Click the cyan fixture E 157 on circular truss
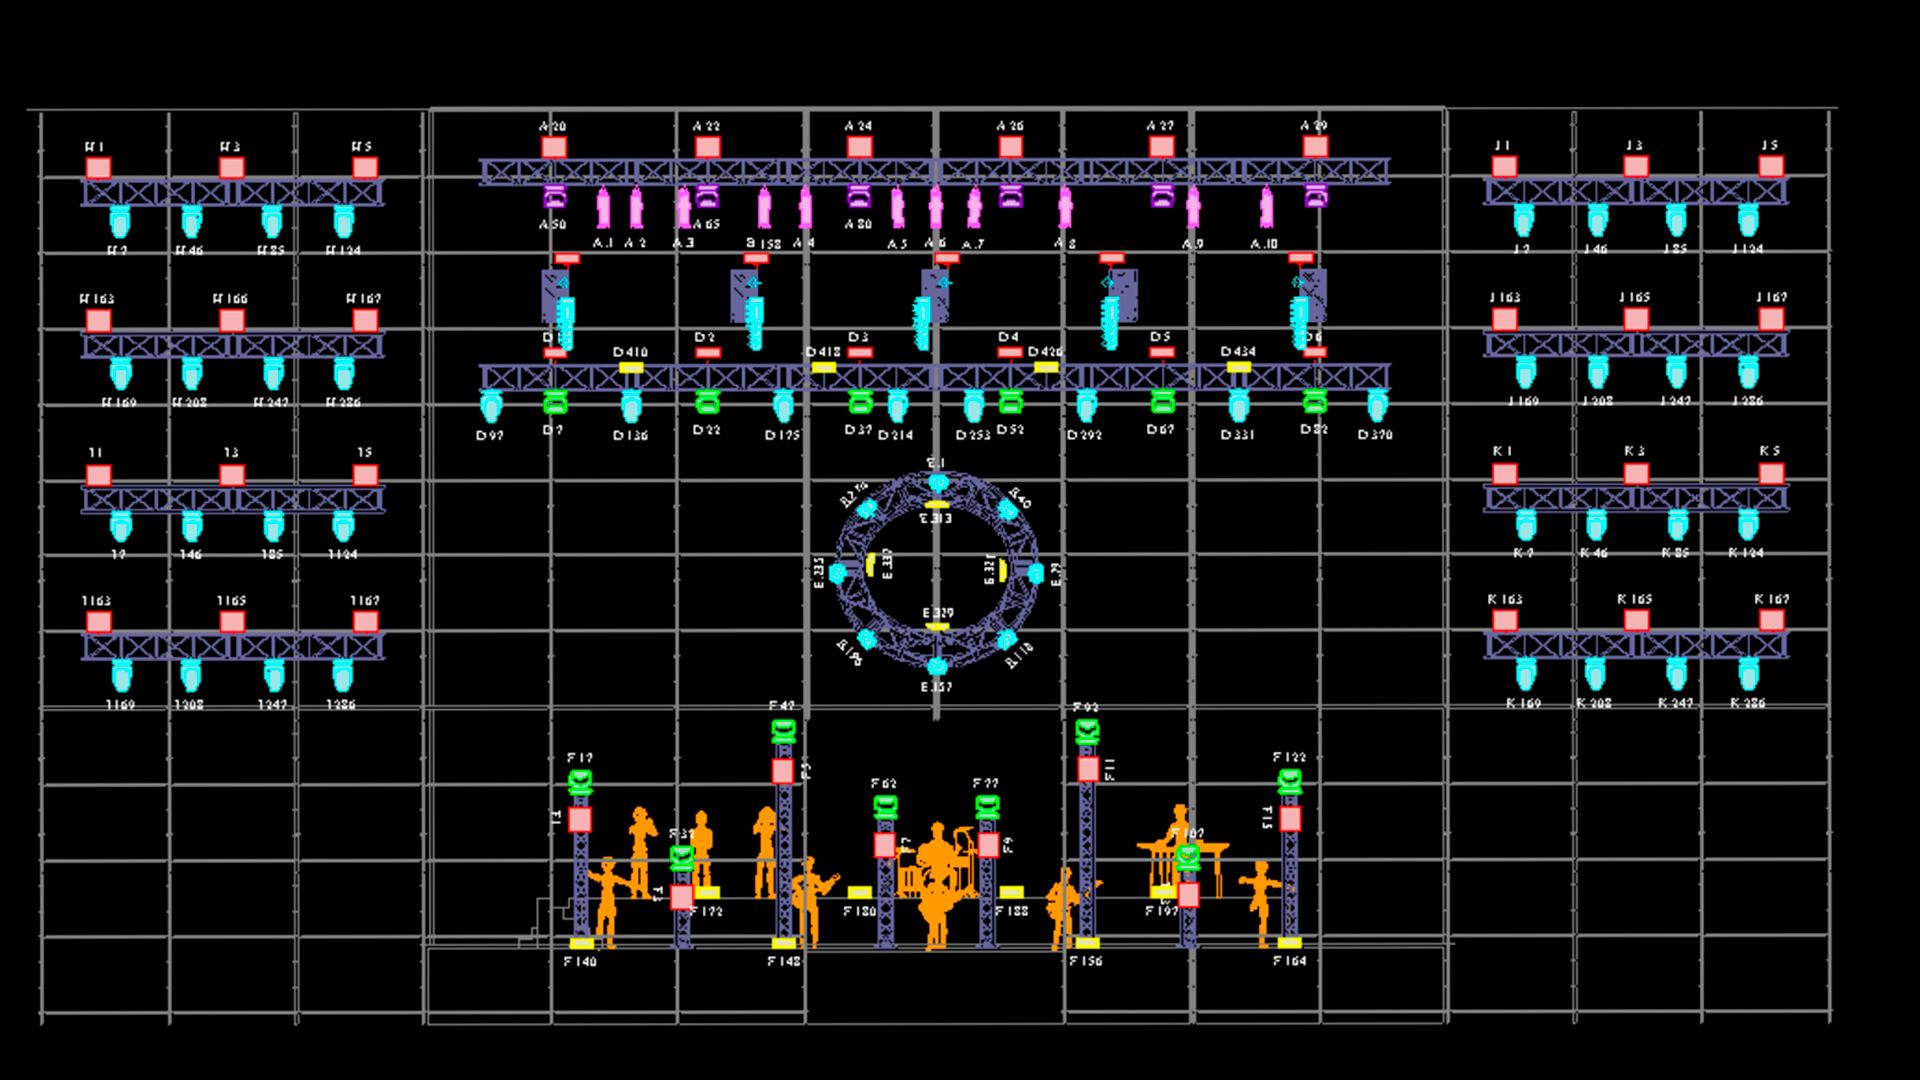The width and height of the screenshot is (1920, 1080). (937, 666)
